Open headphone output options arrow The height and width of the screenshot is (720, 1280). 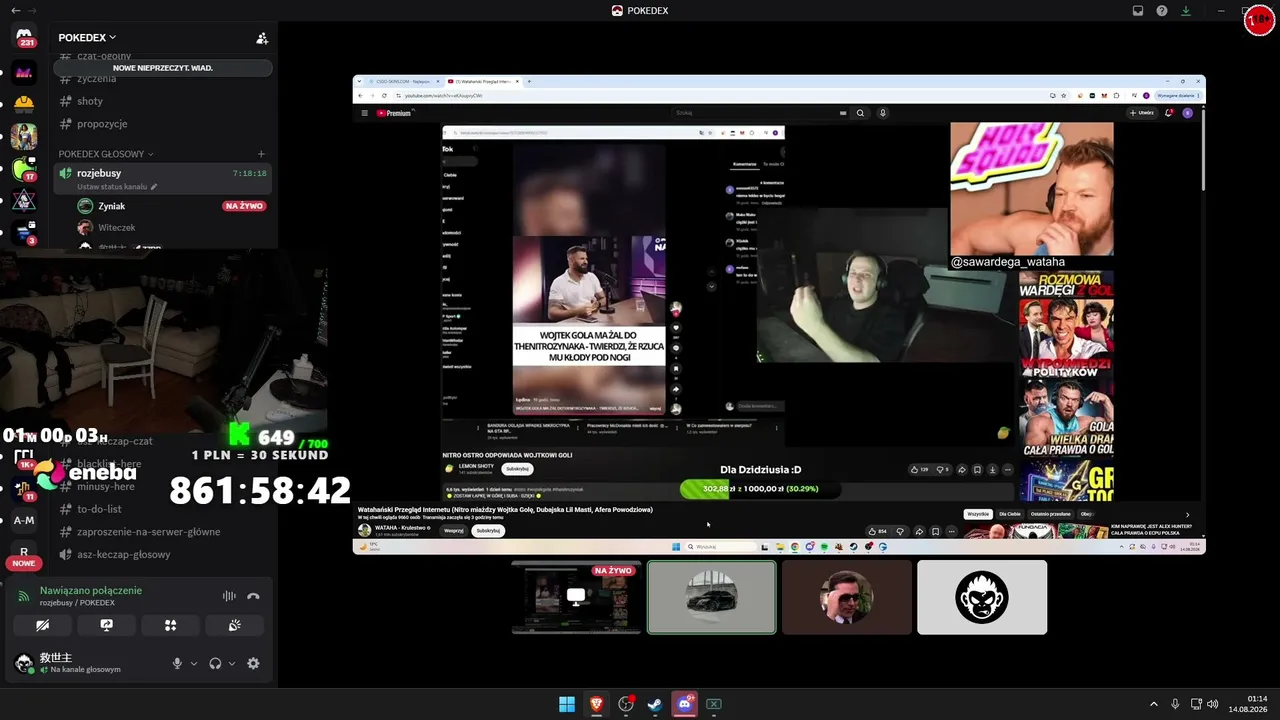coord(232,663)
